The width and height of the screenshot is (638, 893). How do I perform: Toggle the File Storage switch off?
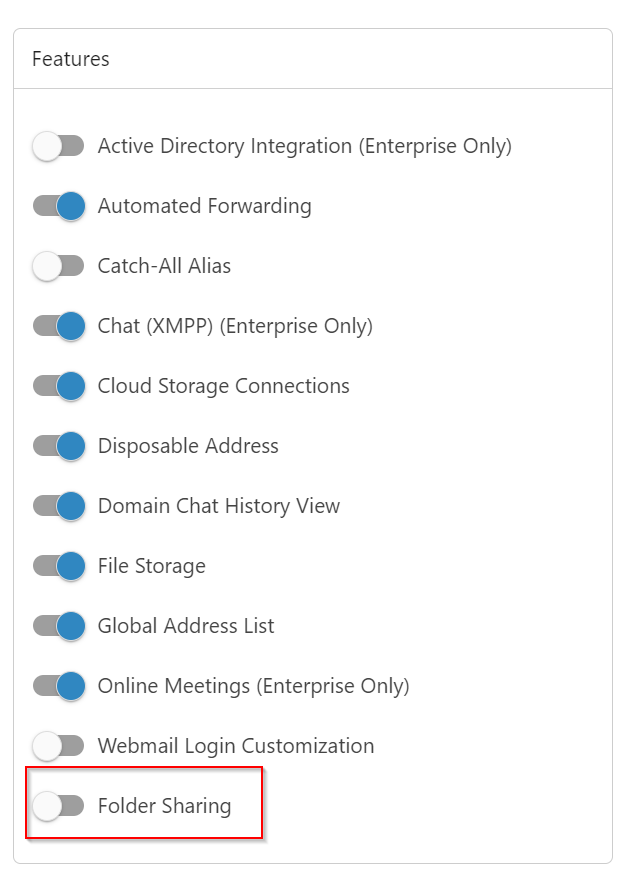click(58, 566)
